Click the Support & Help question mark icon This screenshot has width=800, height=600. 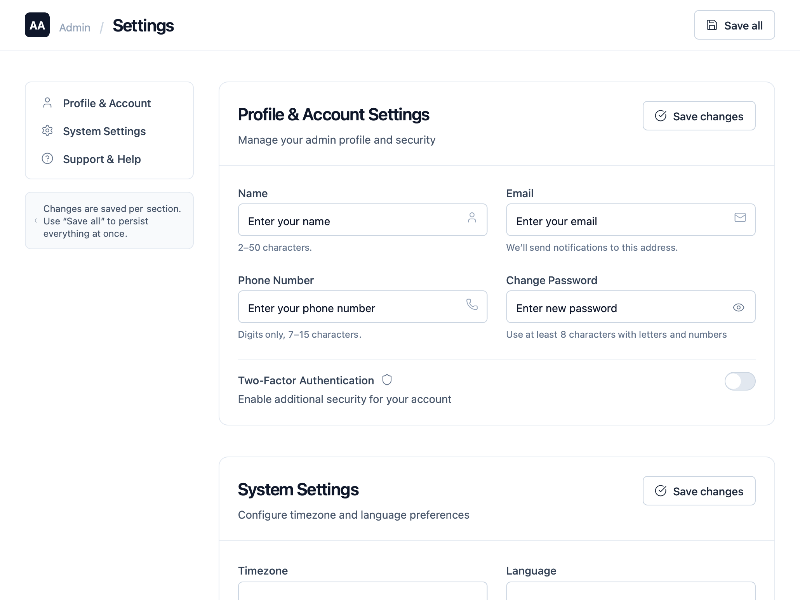(47, 158)
